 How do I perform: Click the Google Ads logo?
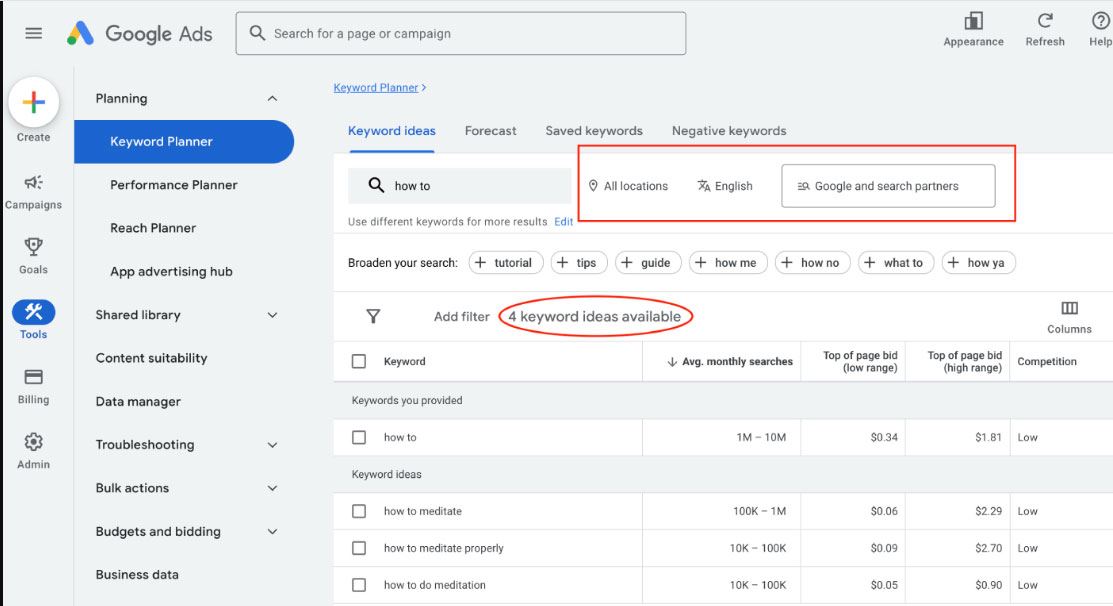point(140,33)
